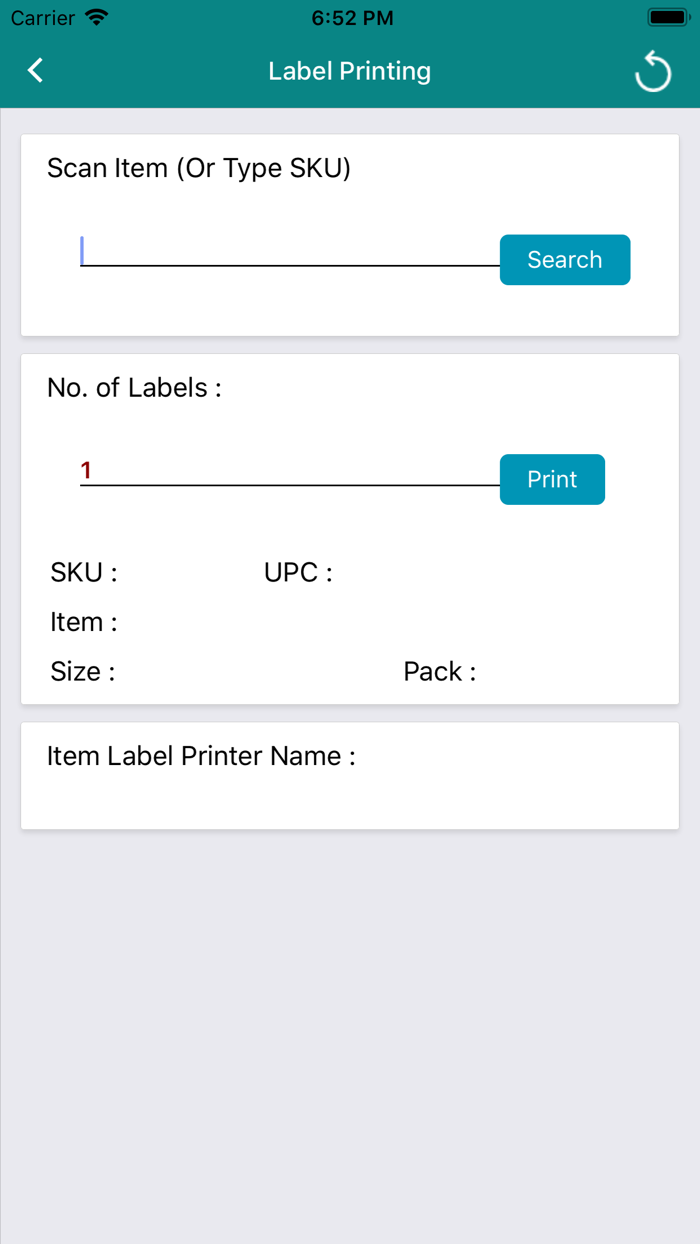
Task: Select the Item label text
Action: coord(83,621)
